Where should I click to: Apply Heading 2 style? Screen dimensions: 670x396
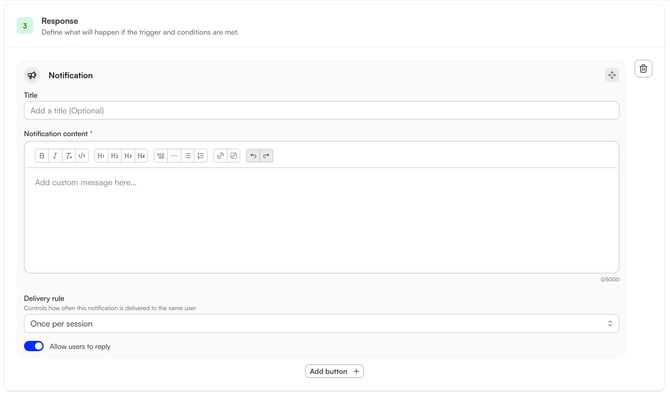pos(115,156)
